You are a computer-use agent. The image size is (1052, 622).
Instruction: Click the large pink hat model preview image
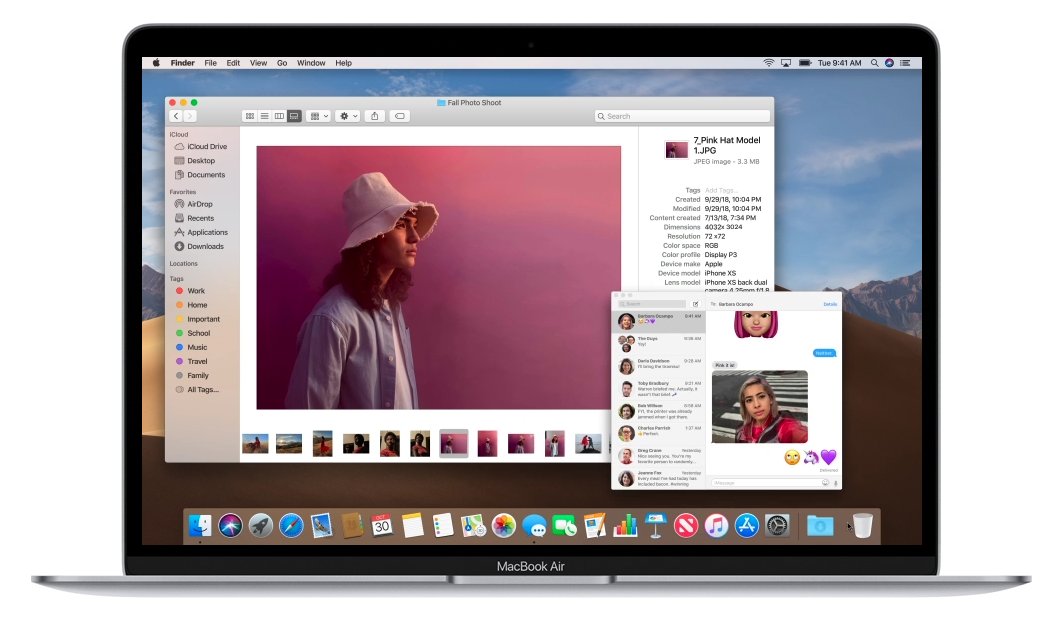(x=438, y=277)
